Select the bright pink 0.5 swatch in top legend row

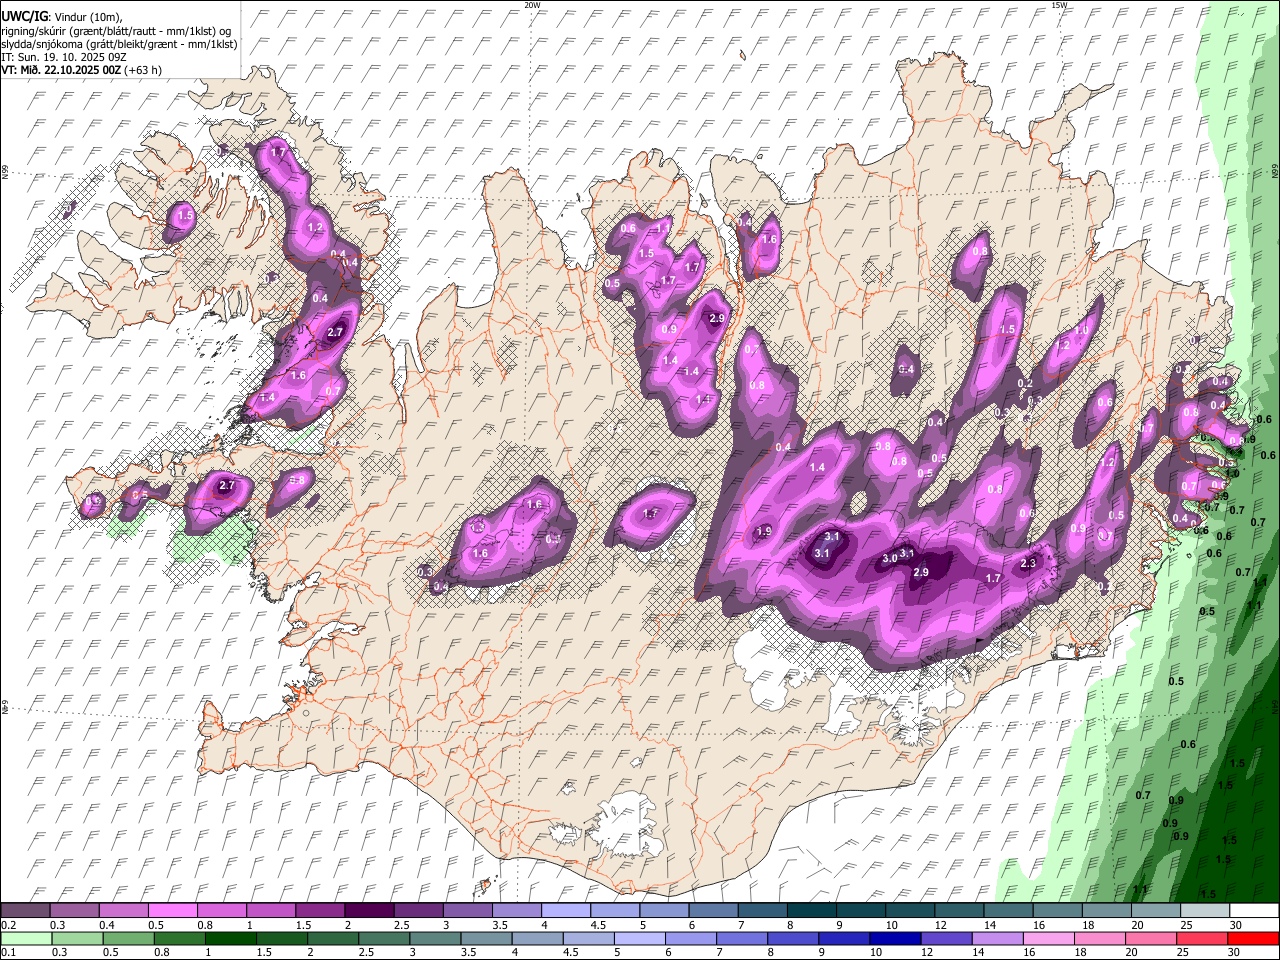pyautogui.click(x=172, y=911)
